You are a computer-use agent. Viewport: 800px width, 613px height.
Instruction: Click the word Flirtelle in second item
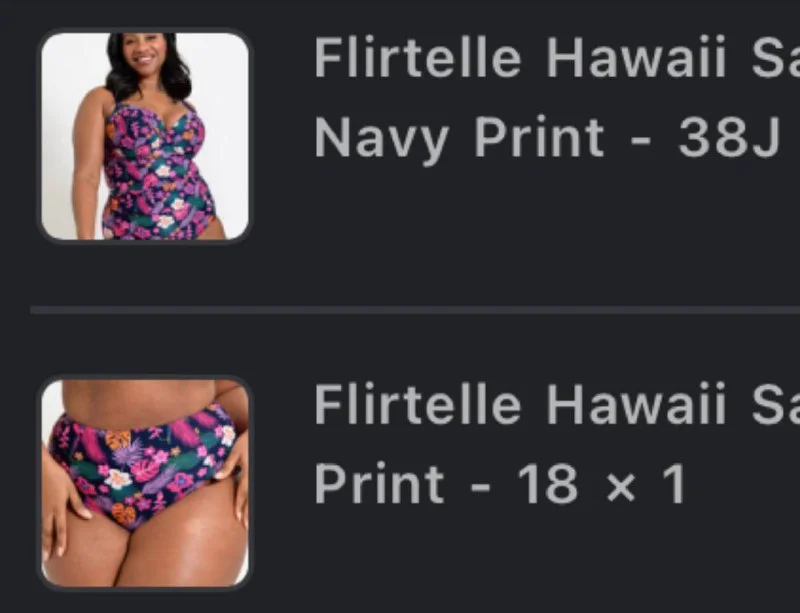click(417, 404)
